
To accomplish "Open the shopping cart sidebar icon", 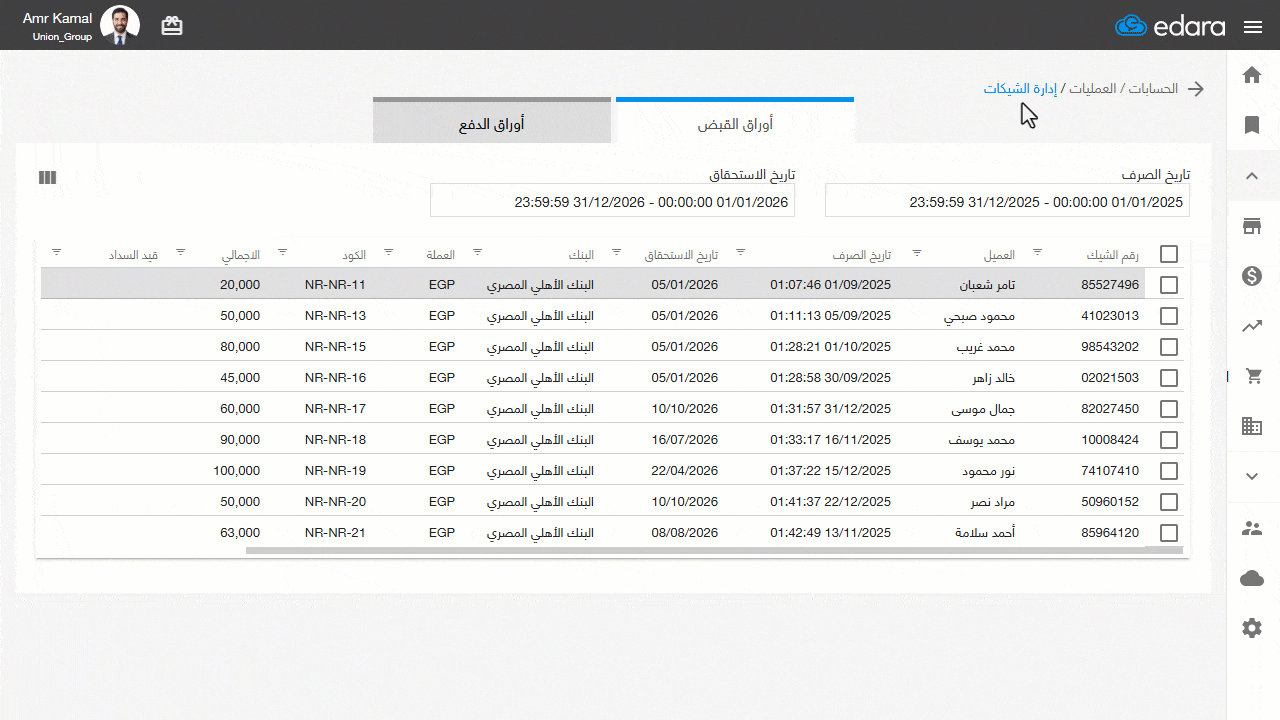I will click(1252, 376).
